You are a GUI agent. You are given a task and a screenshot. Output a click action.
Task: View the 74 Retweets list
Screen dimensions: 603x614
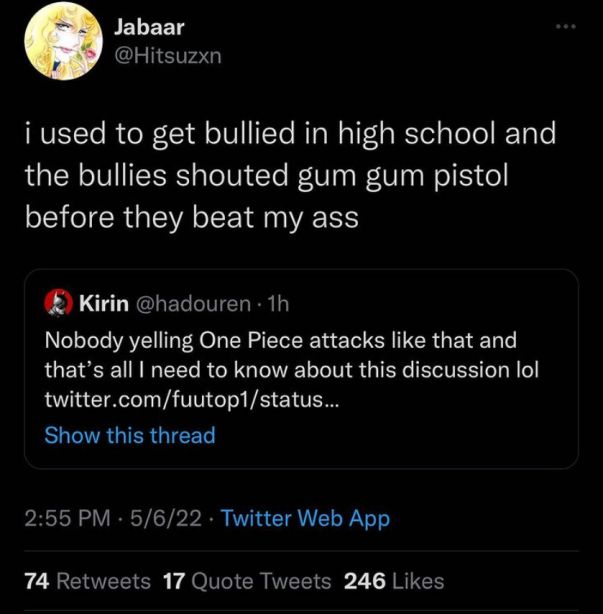point(87,581)
